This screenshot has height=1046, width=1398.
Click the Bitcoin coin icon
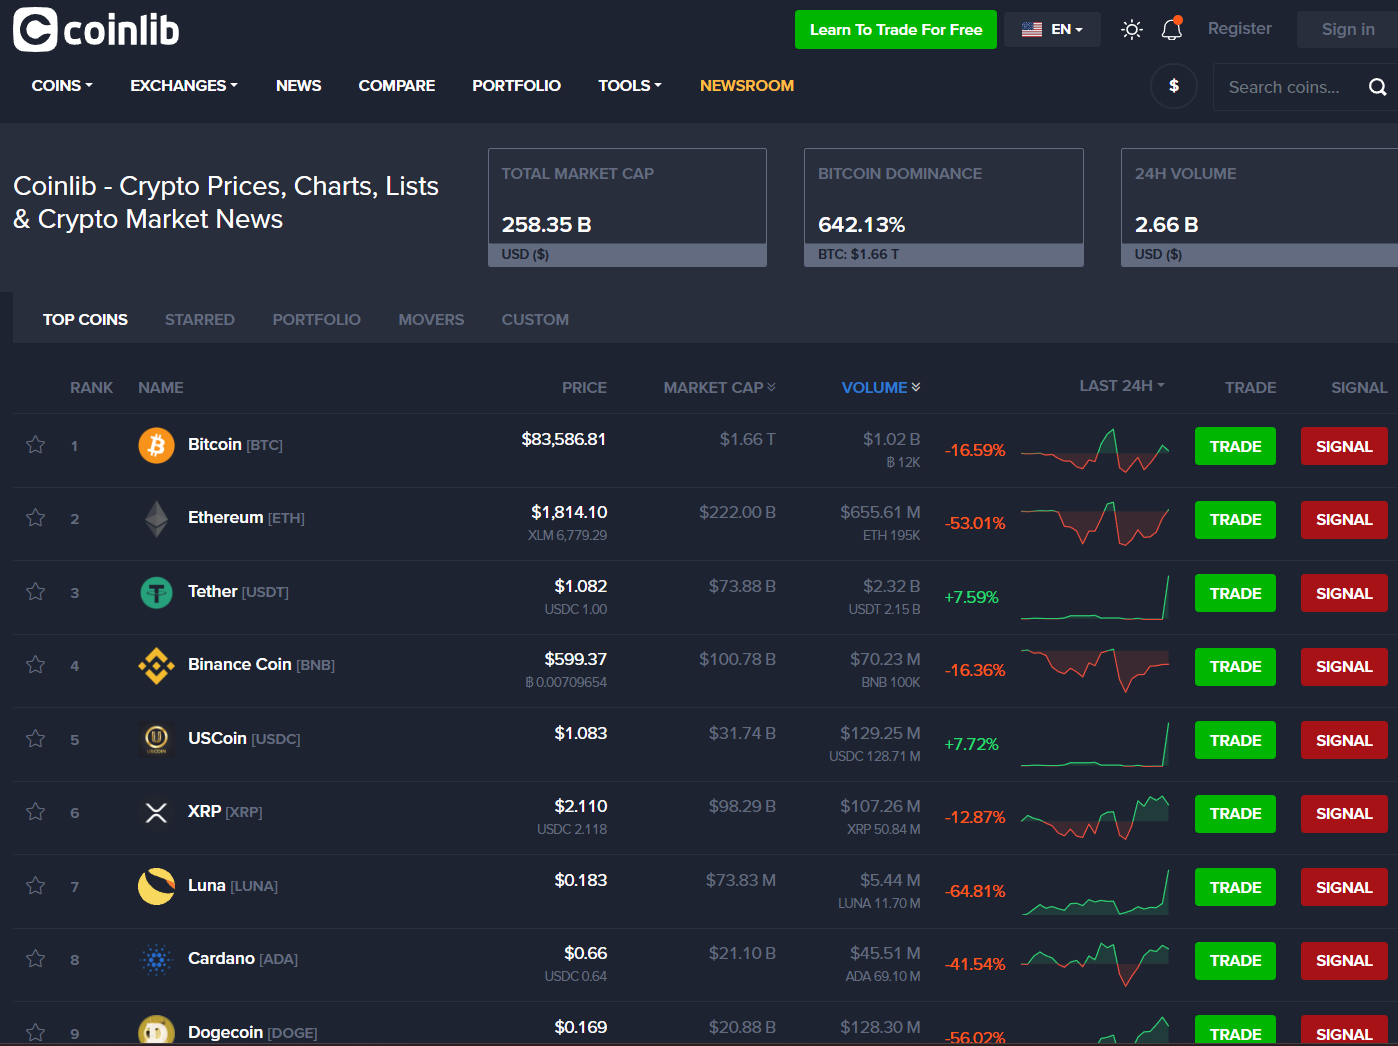coord(156,445)
